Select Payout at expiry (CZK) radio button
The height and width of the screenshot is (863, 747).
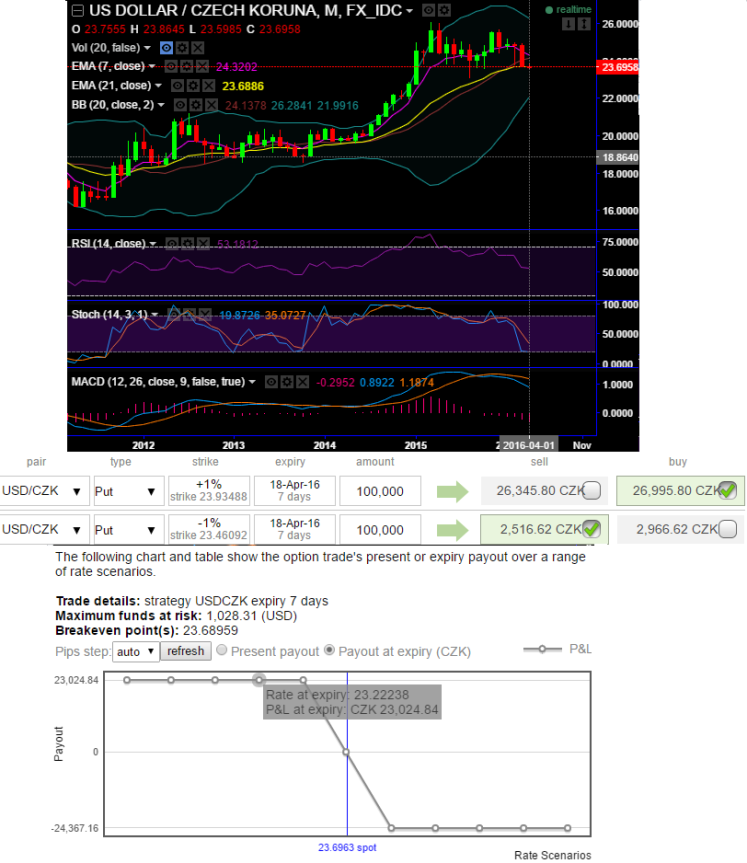[329, 650]
